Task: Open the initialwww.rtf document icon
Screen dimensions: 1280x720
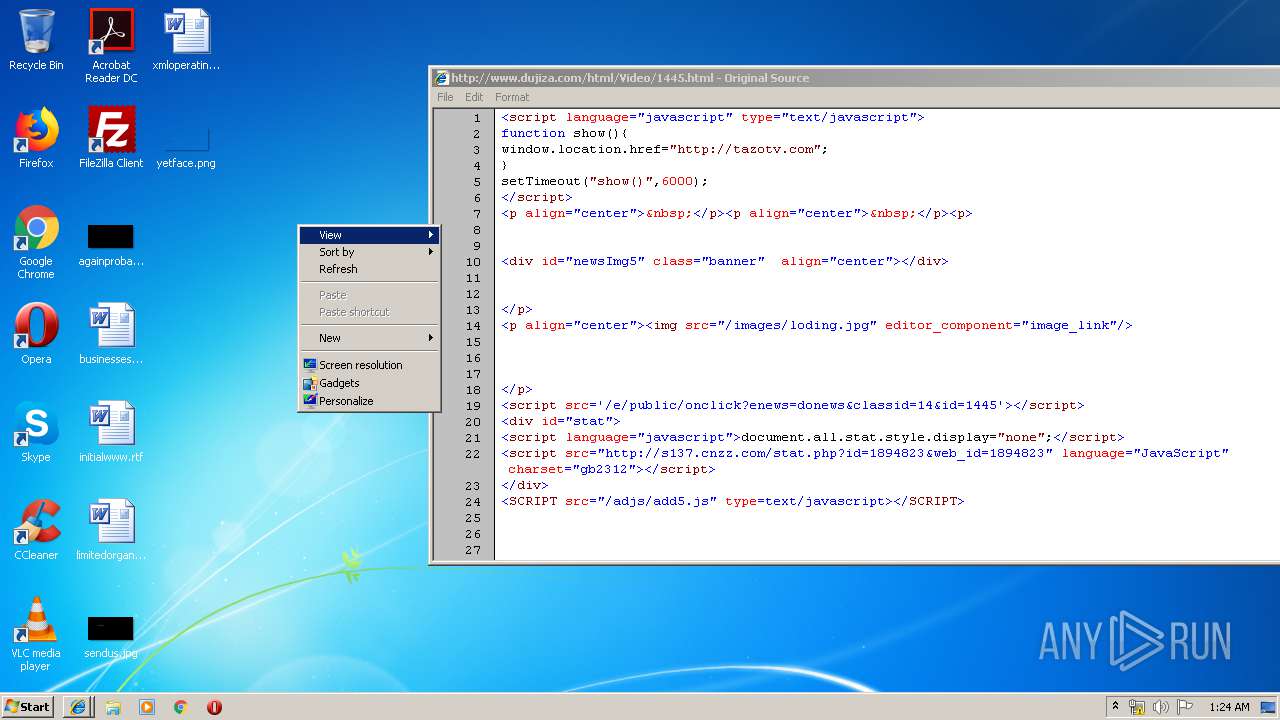Action: 111,432
